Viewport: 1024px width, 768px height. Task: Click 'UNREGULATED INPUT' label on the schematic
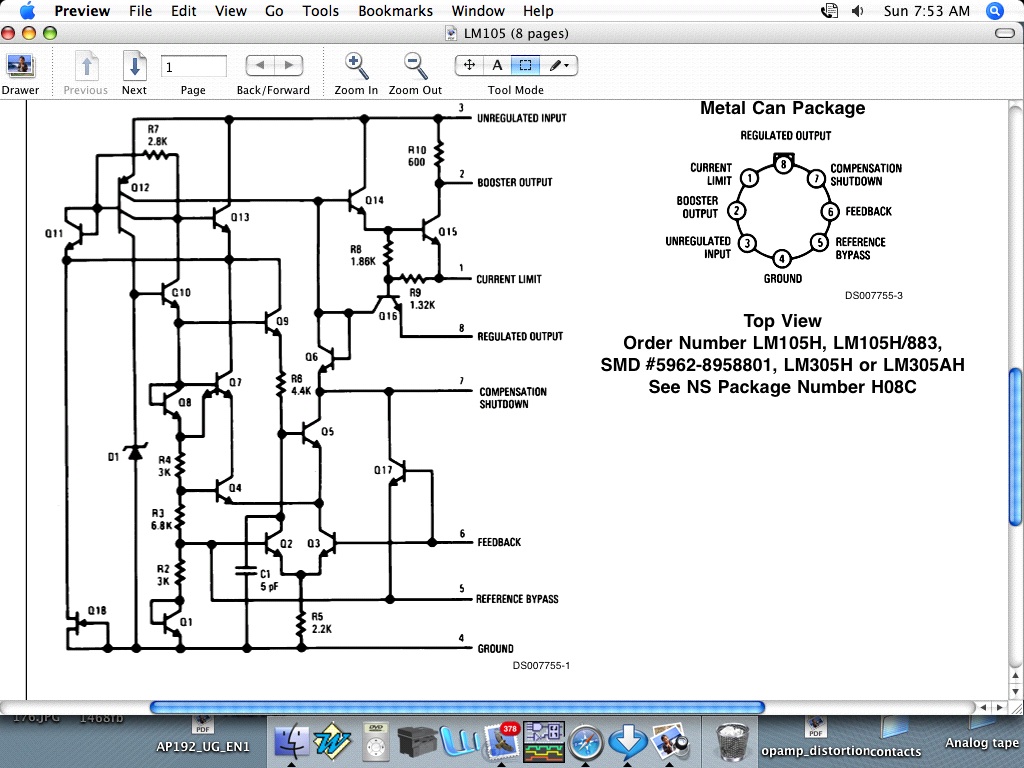[521, 118]
